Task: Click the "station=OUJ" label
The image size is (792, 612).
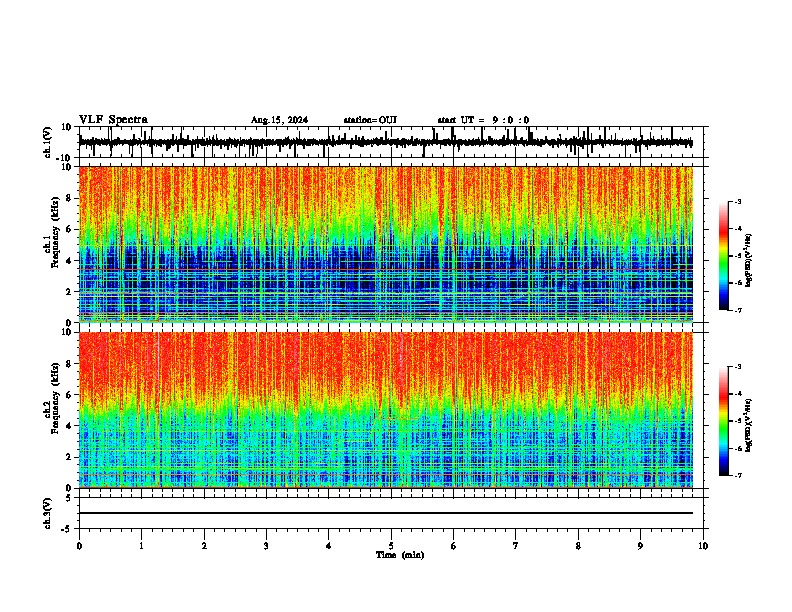Action: (x=370, y=120)
